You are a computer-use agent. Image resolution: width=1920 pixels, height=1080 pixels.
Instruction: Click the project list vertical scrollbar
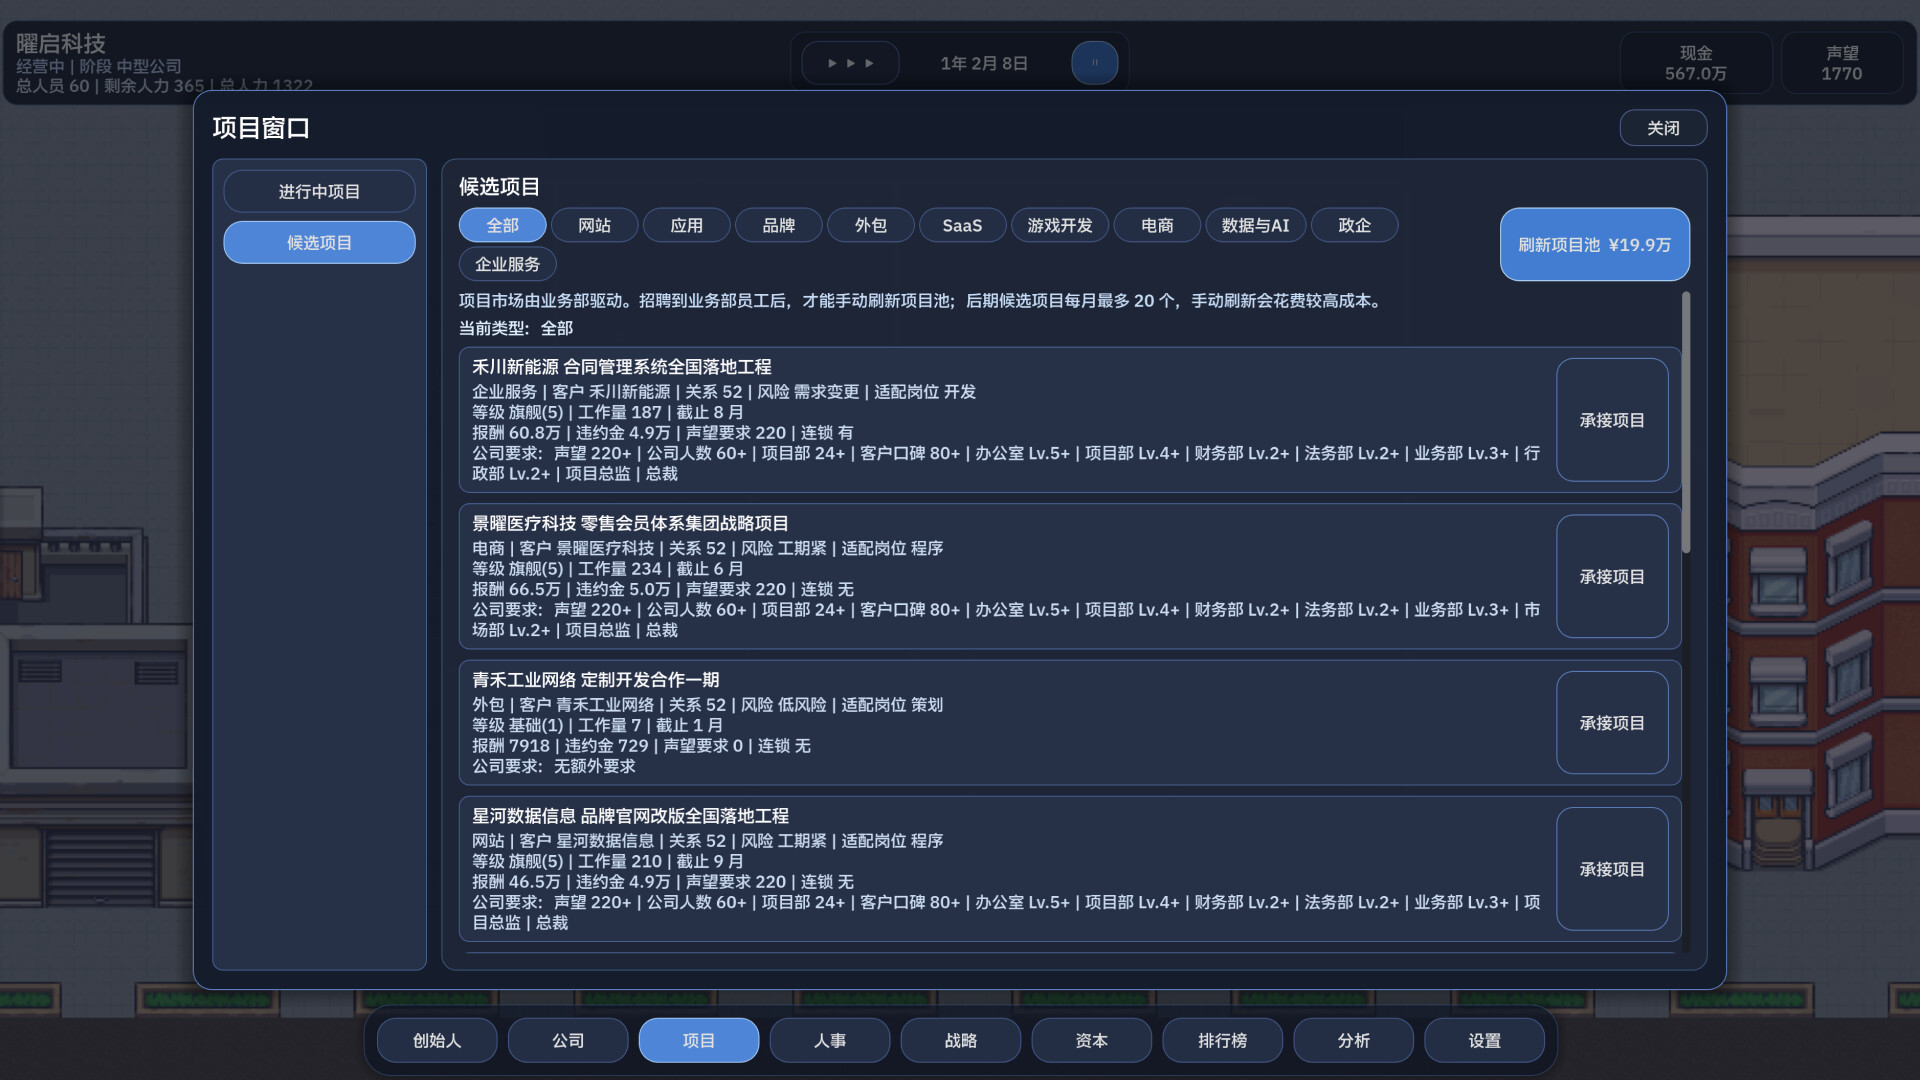(1686, 420)
